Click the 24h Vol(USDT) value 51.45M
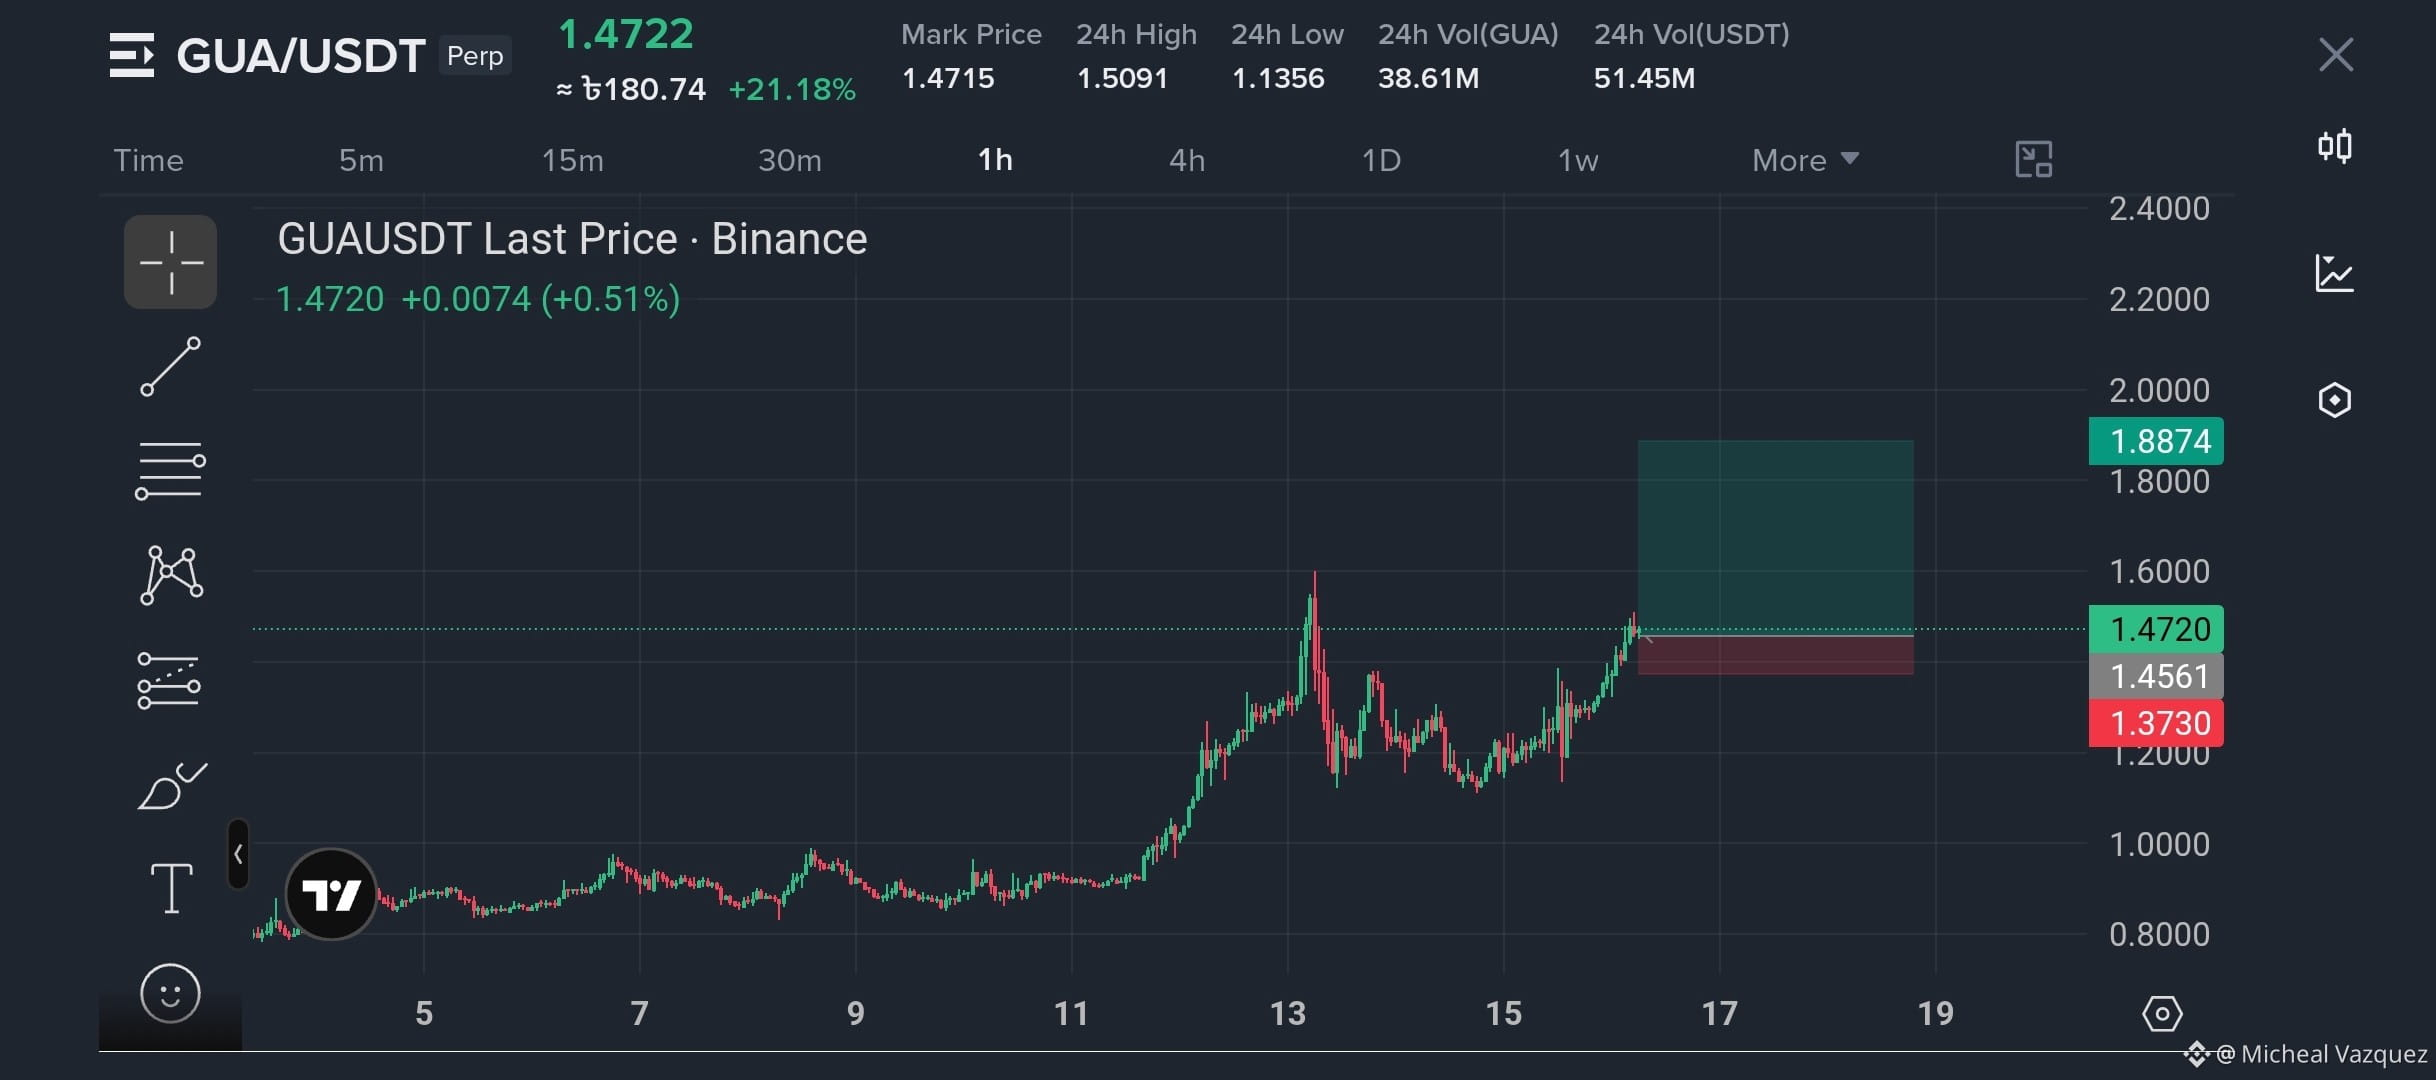This screenshot has width=2436, height=1080. point(1644,78)
